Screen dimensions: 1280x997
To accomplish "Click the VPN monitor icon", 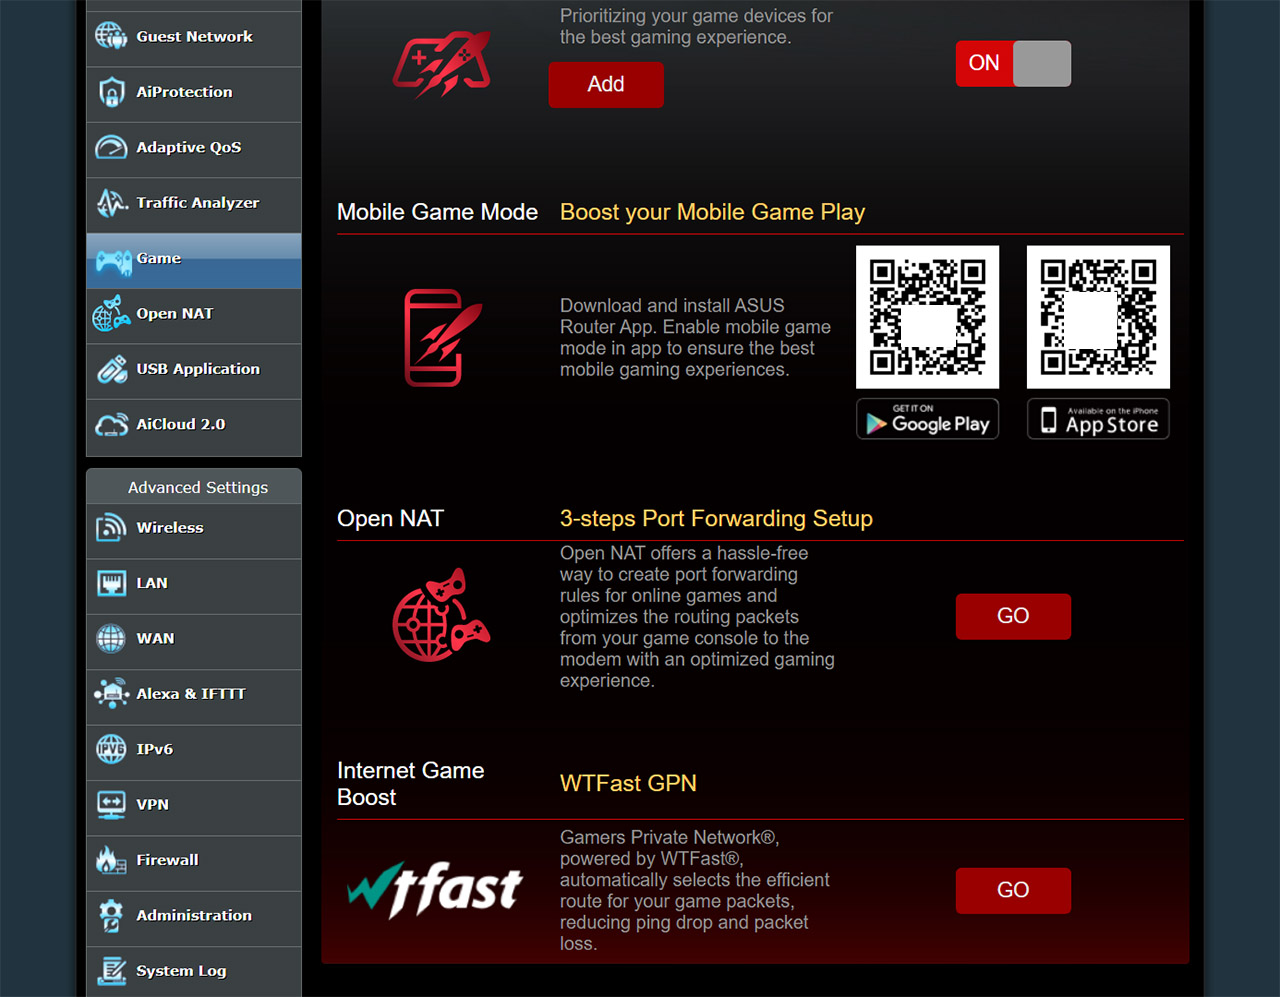I will 111,805.
